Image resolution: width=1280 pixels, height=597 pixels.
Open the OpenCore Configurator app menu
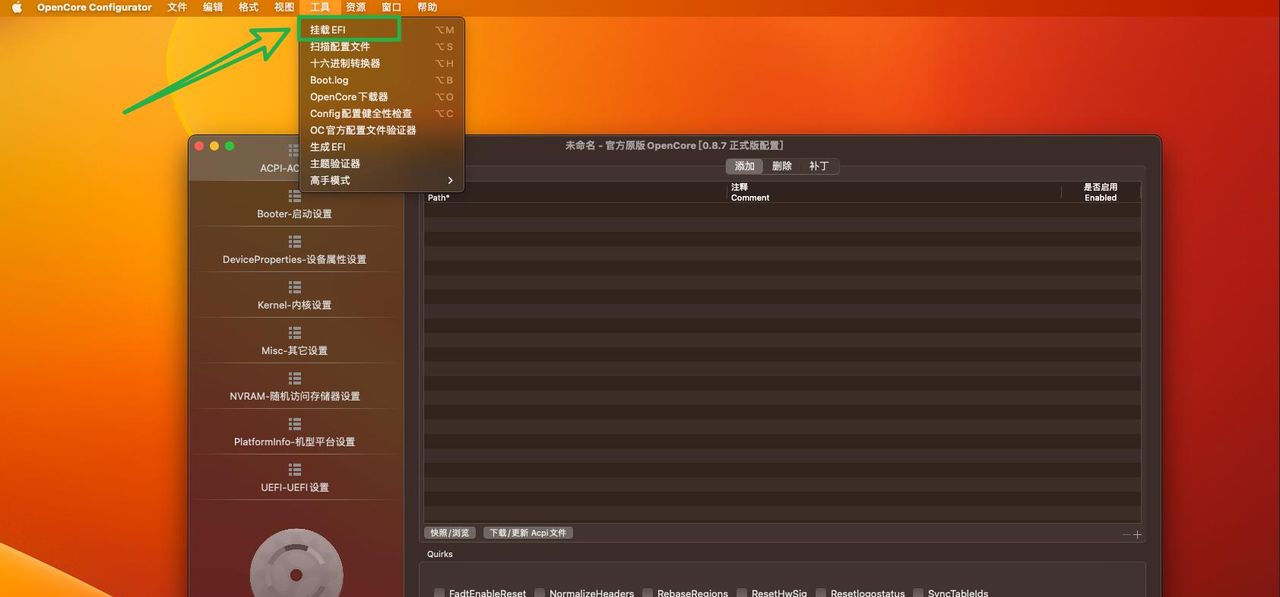[x=95, y=7]
